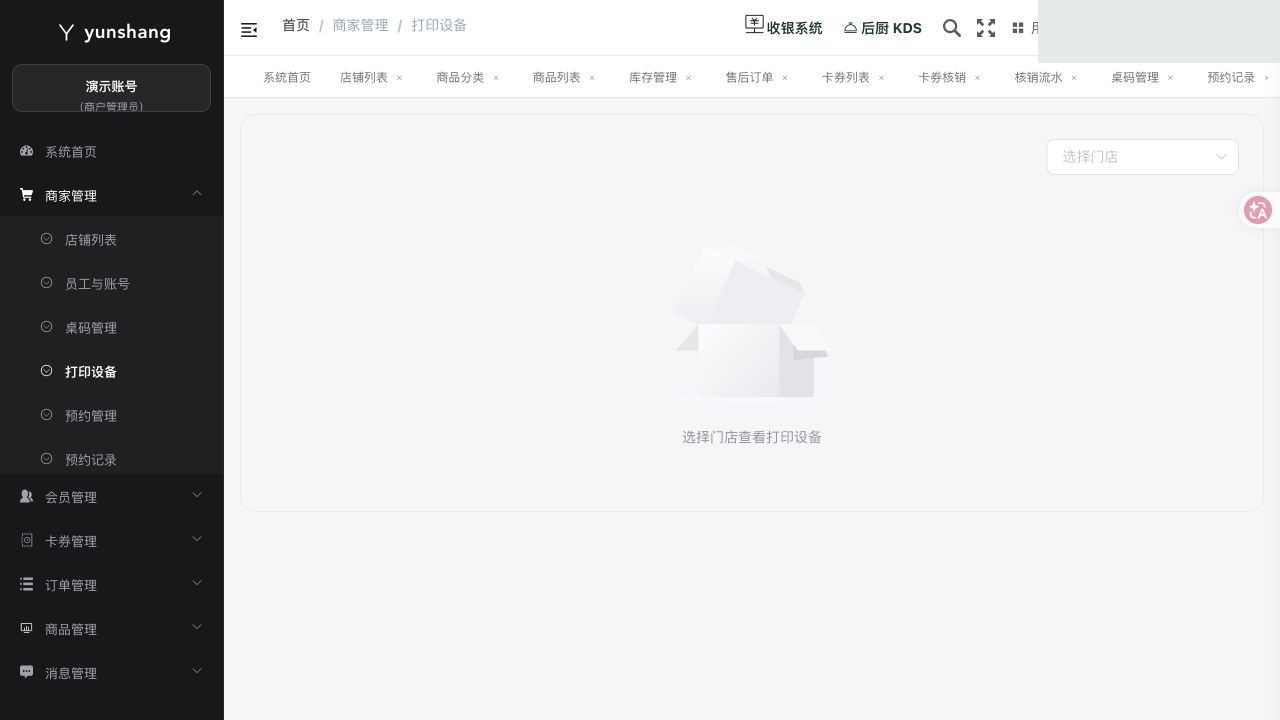Expand the 会员管理 menu

111,497
